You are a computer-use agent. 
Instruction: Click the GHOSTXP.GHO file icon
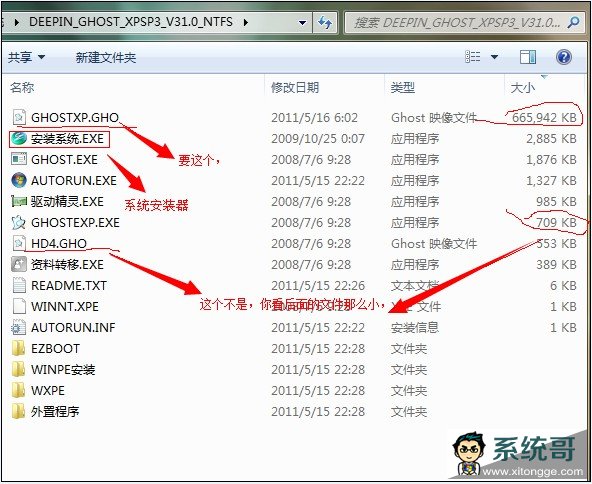tap(19, 117)
